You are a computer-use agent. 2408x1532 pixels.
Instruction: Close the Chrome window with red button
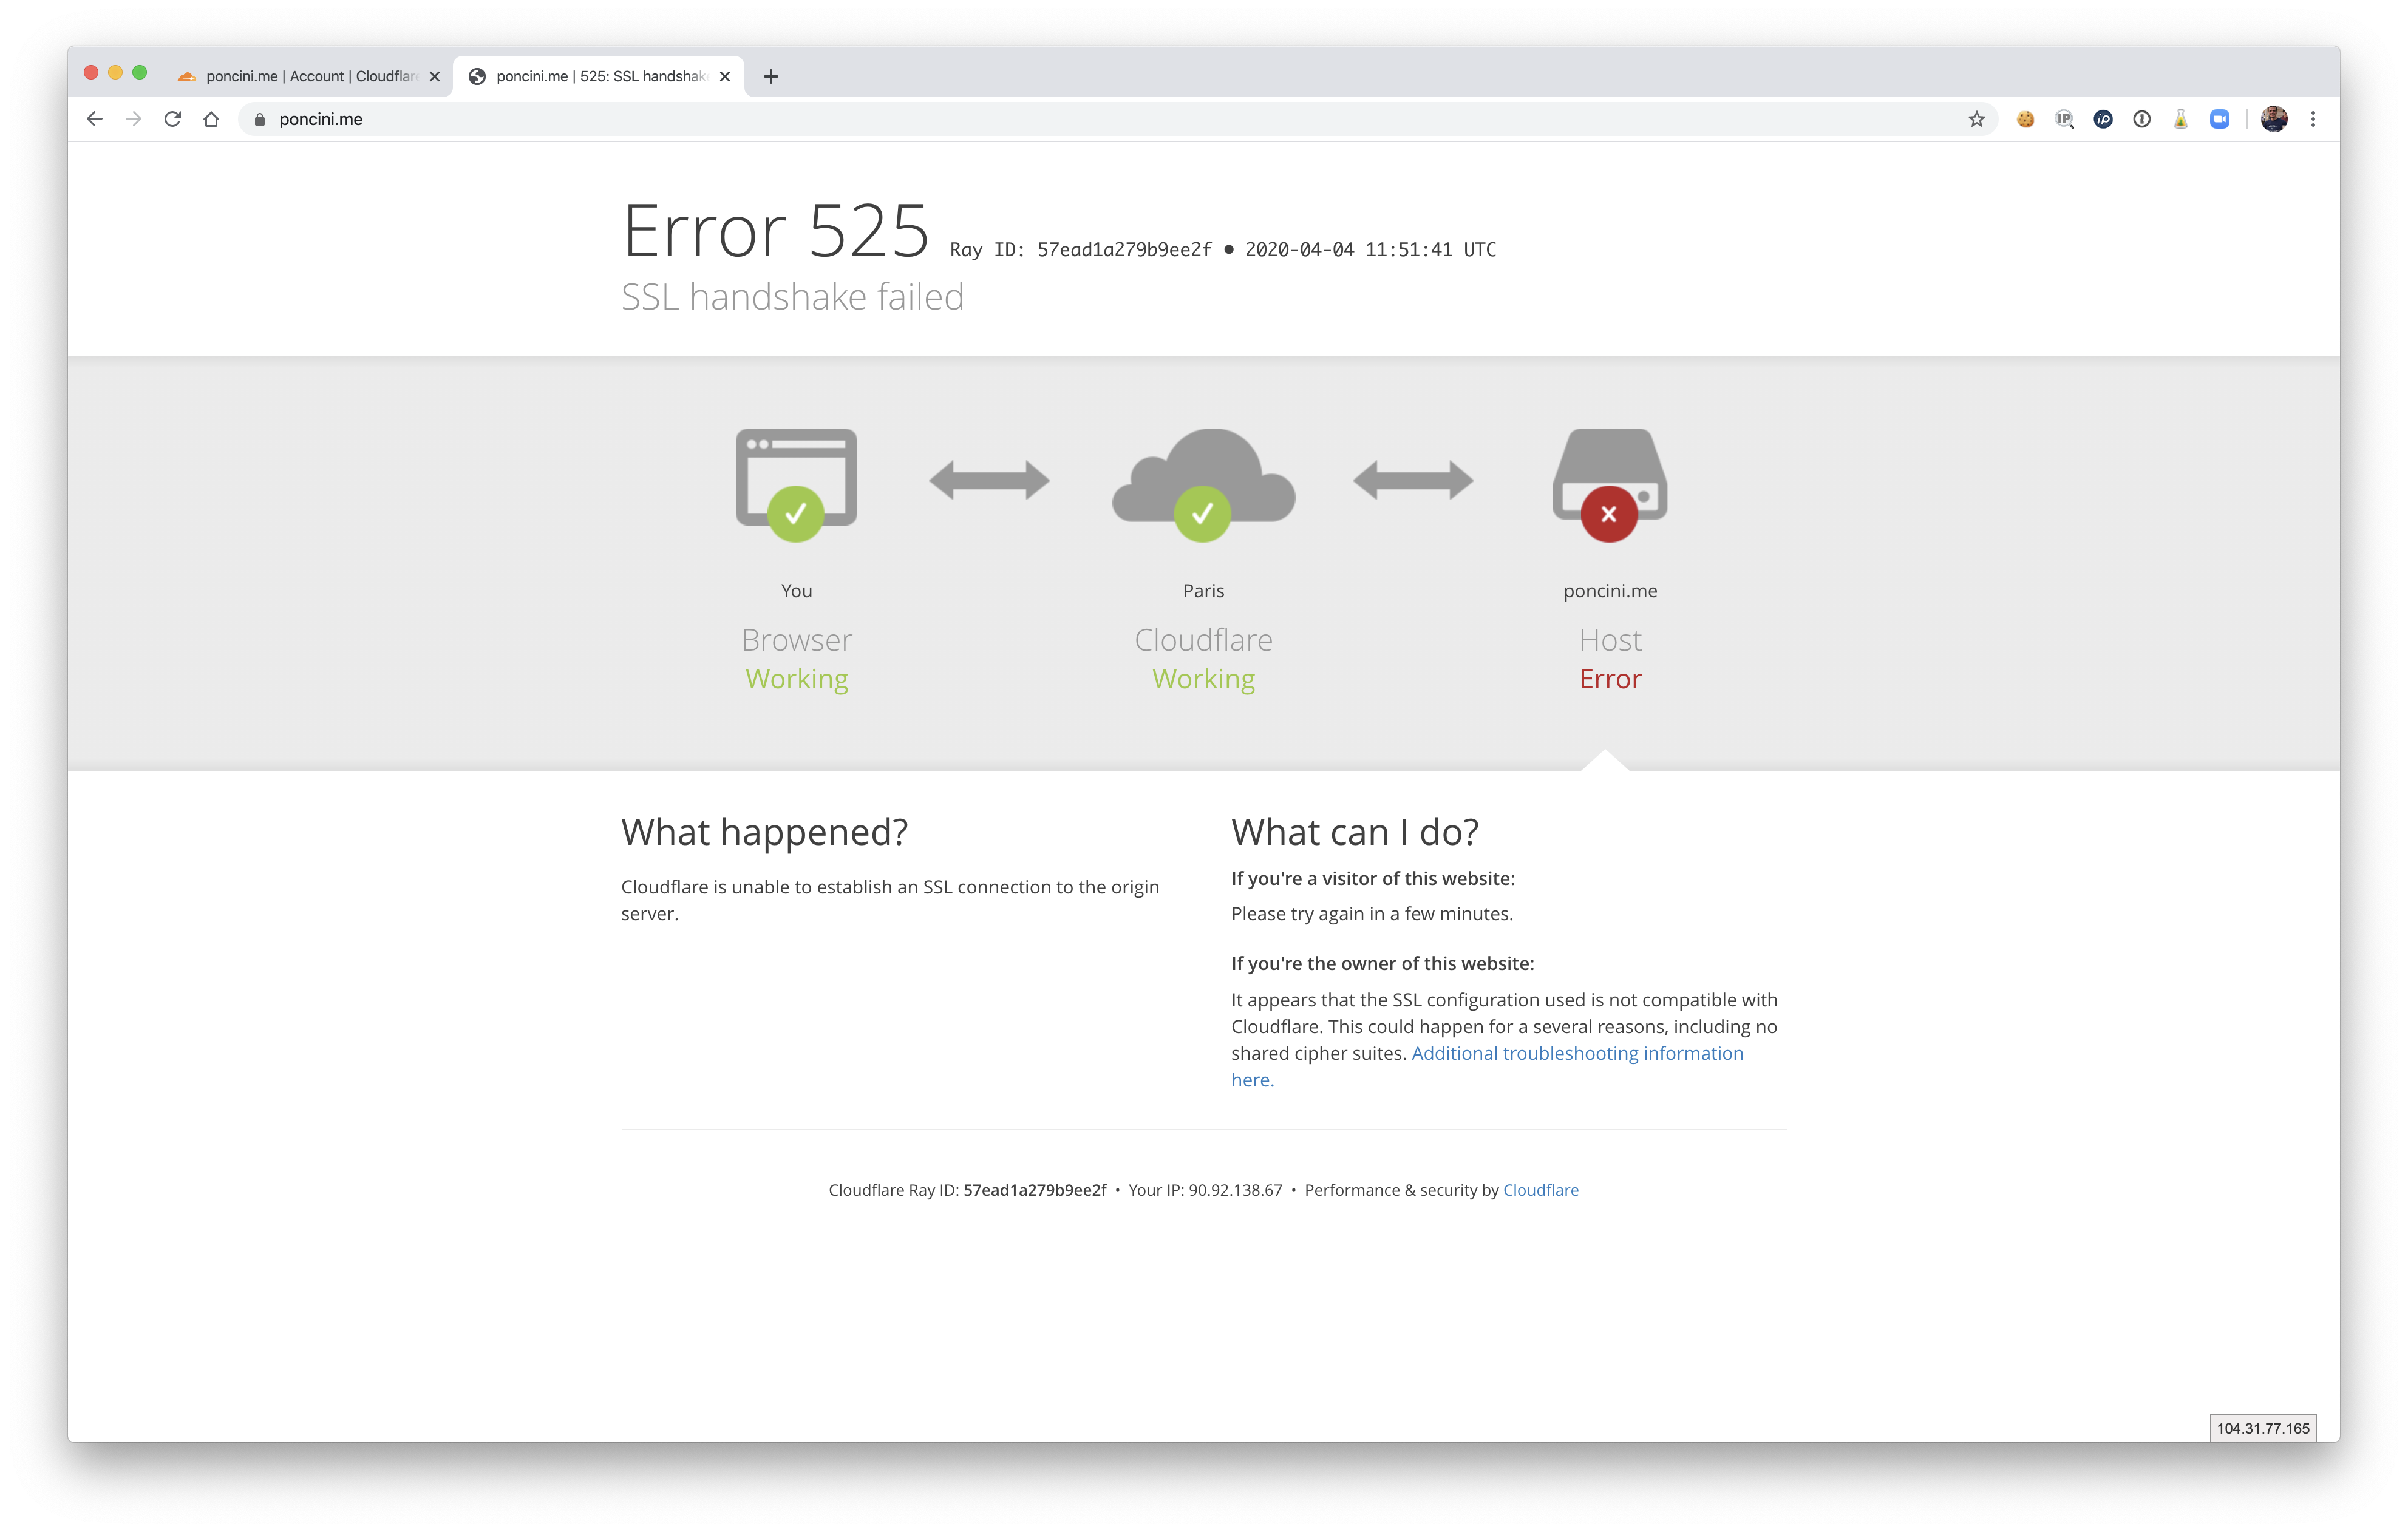91,72
